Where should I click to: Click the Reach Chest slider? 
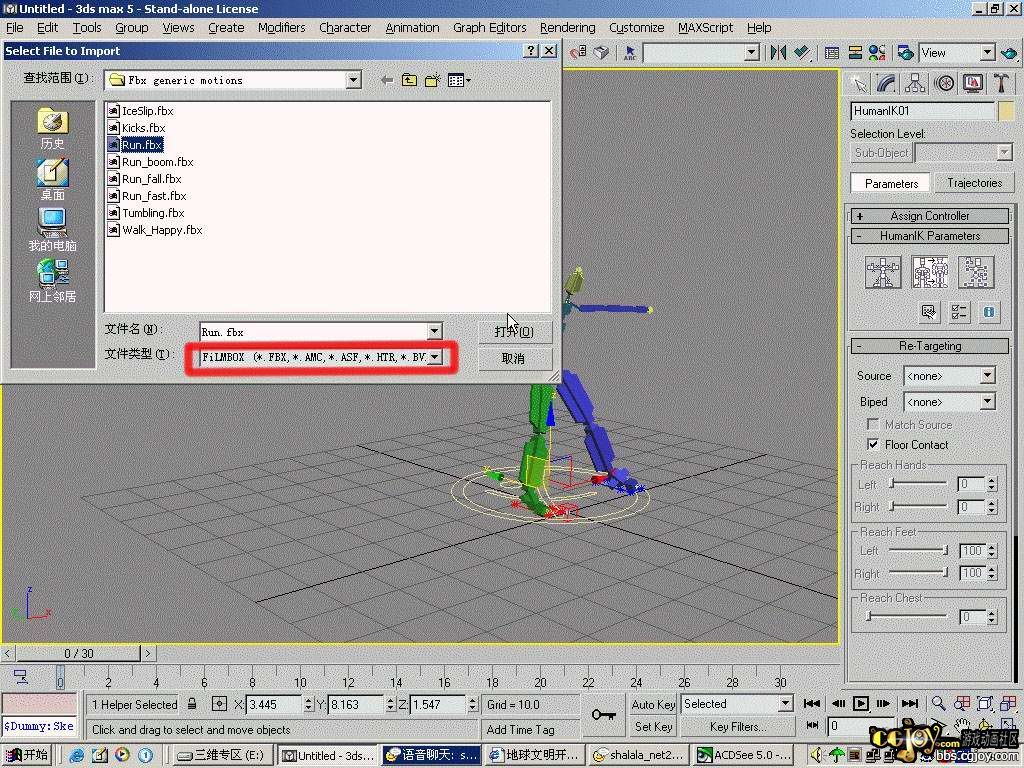pos(906,616)
